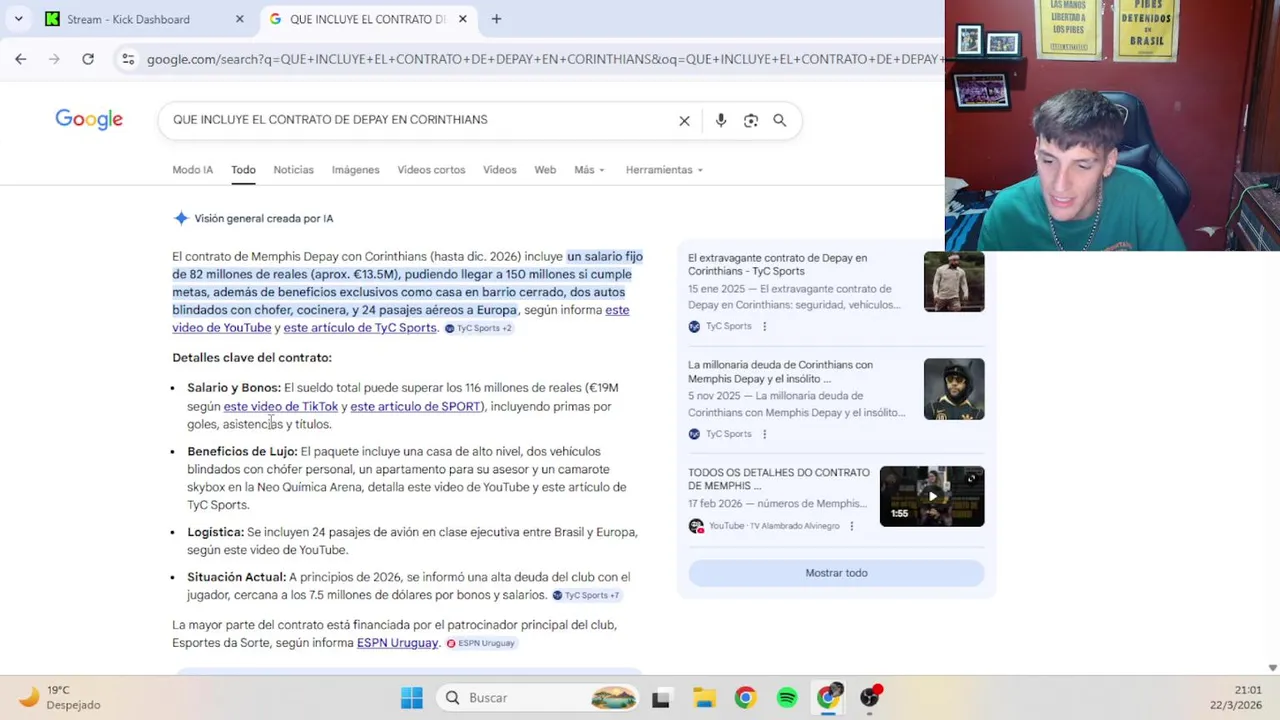Clear the search query with X
Viewport: 1280px width, 720px height.
[x=684, y=121]
